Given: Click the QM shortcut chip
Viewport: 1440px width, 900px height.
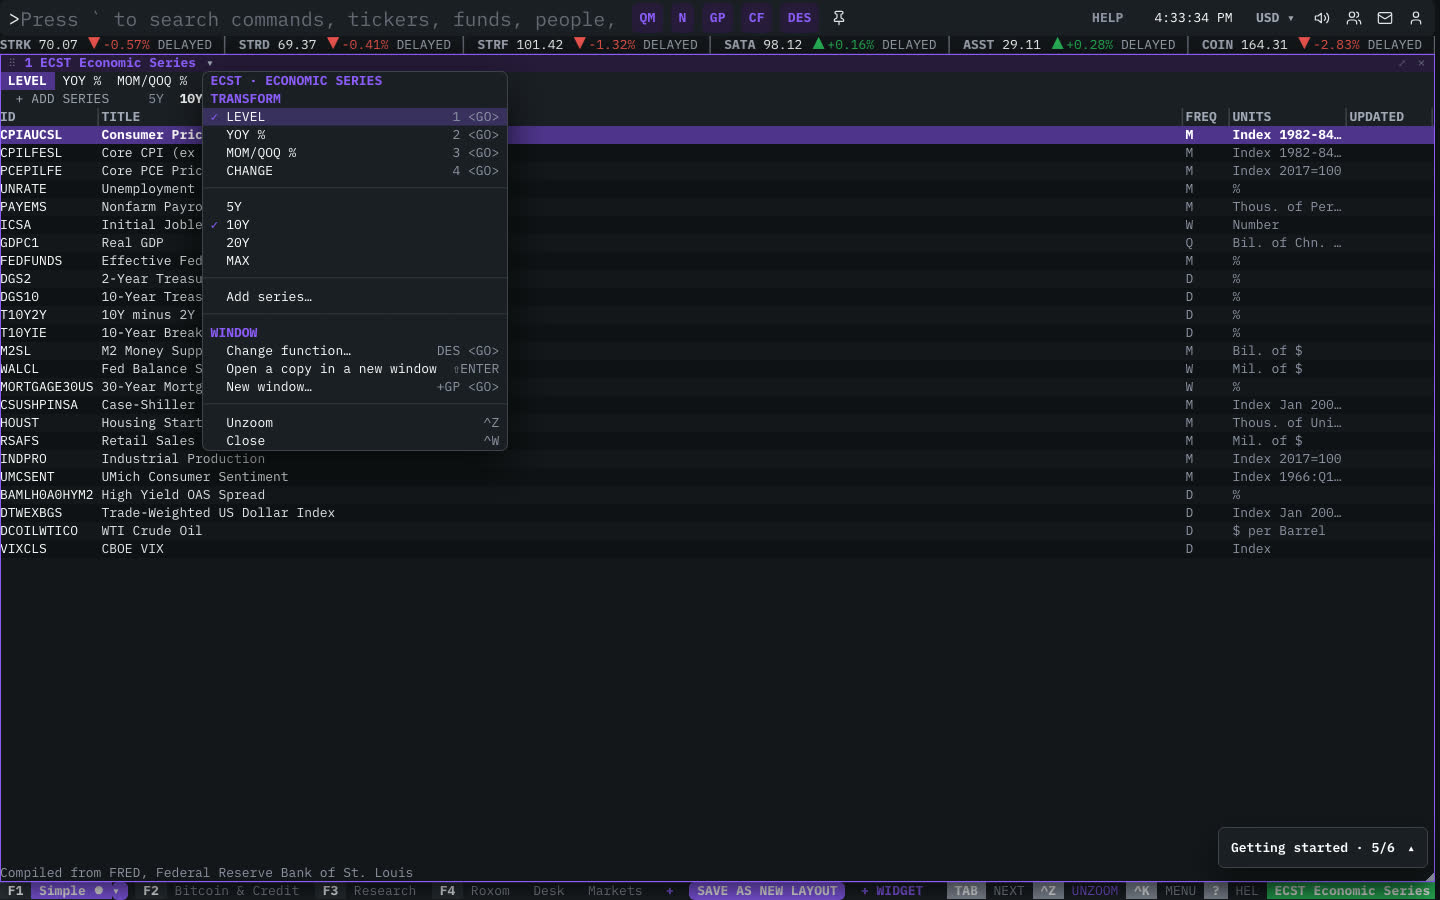Looking at the screenshot, I should pos(648,18).
